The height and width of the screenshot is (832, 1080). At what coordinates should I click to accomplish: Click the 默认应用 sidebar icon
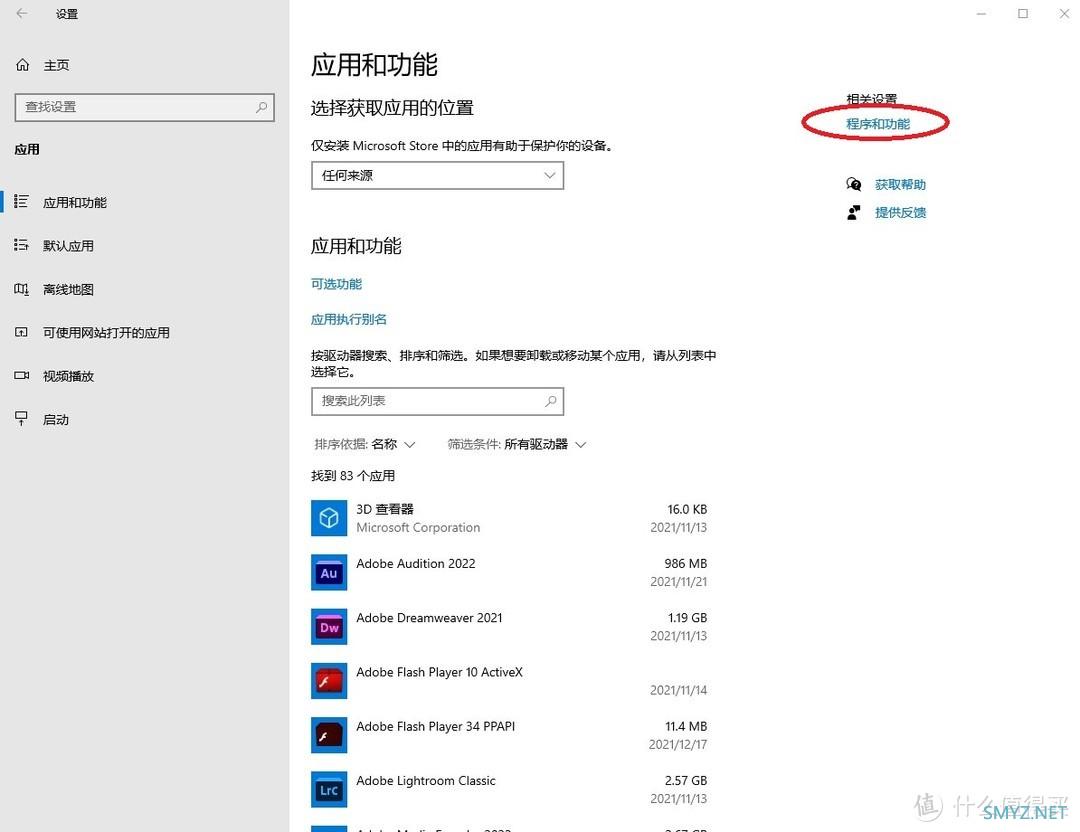21,245
